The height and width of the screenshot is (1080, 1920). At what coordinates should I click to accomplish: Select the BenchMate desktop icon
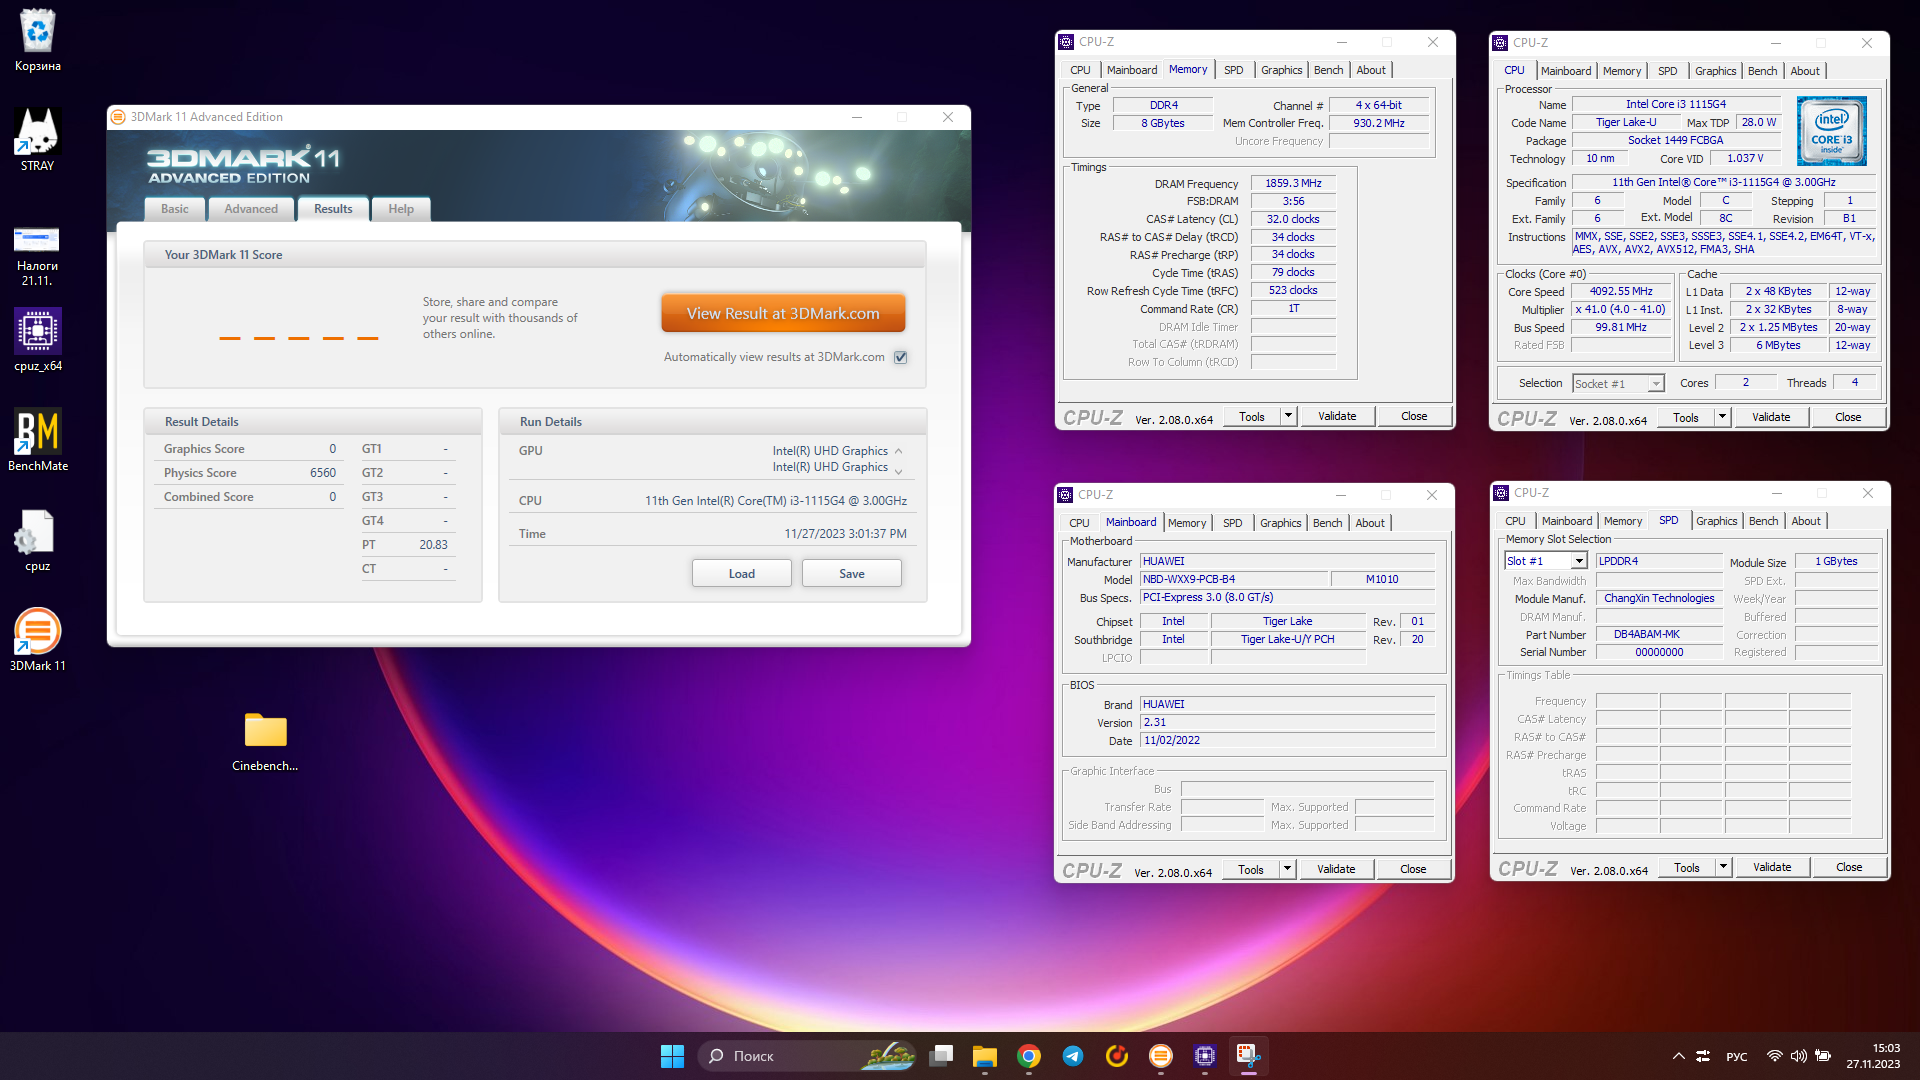(38, 441)
